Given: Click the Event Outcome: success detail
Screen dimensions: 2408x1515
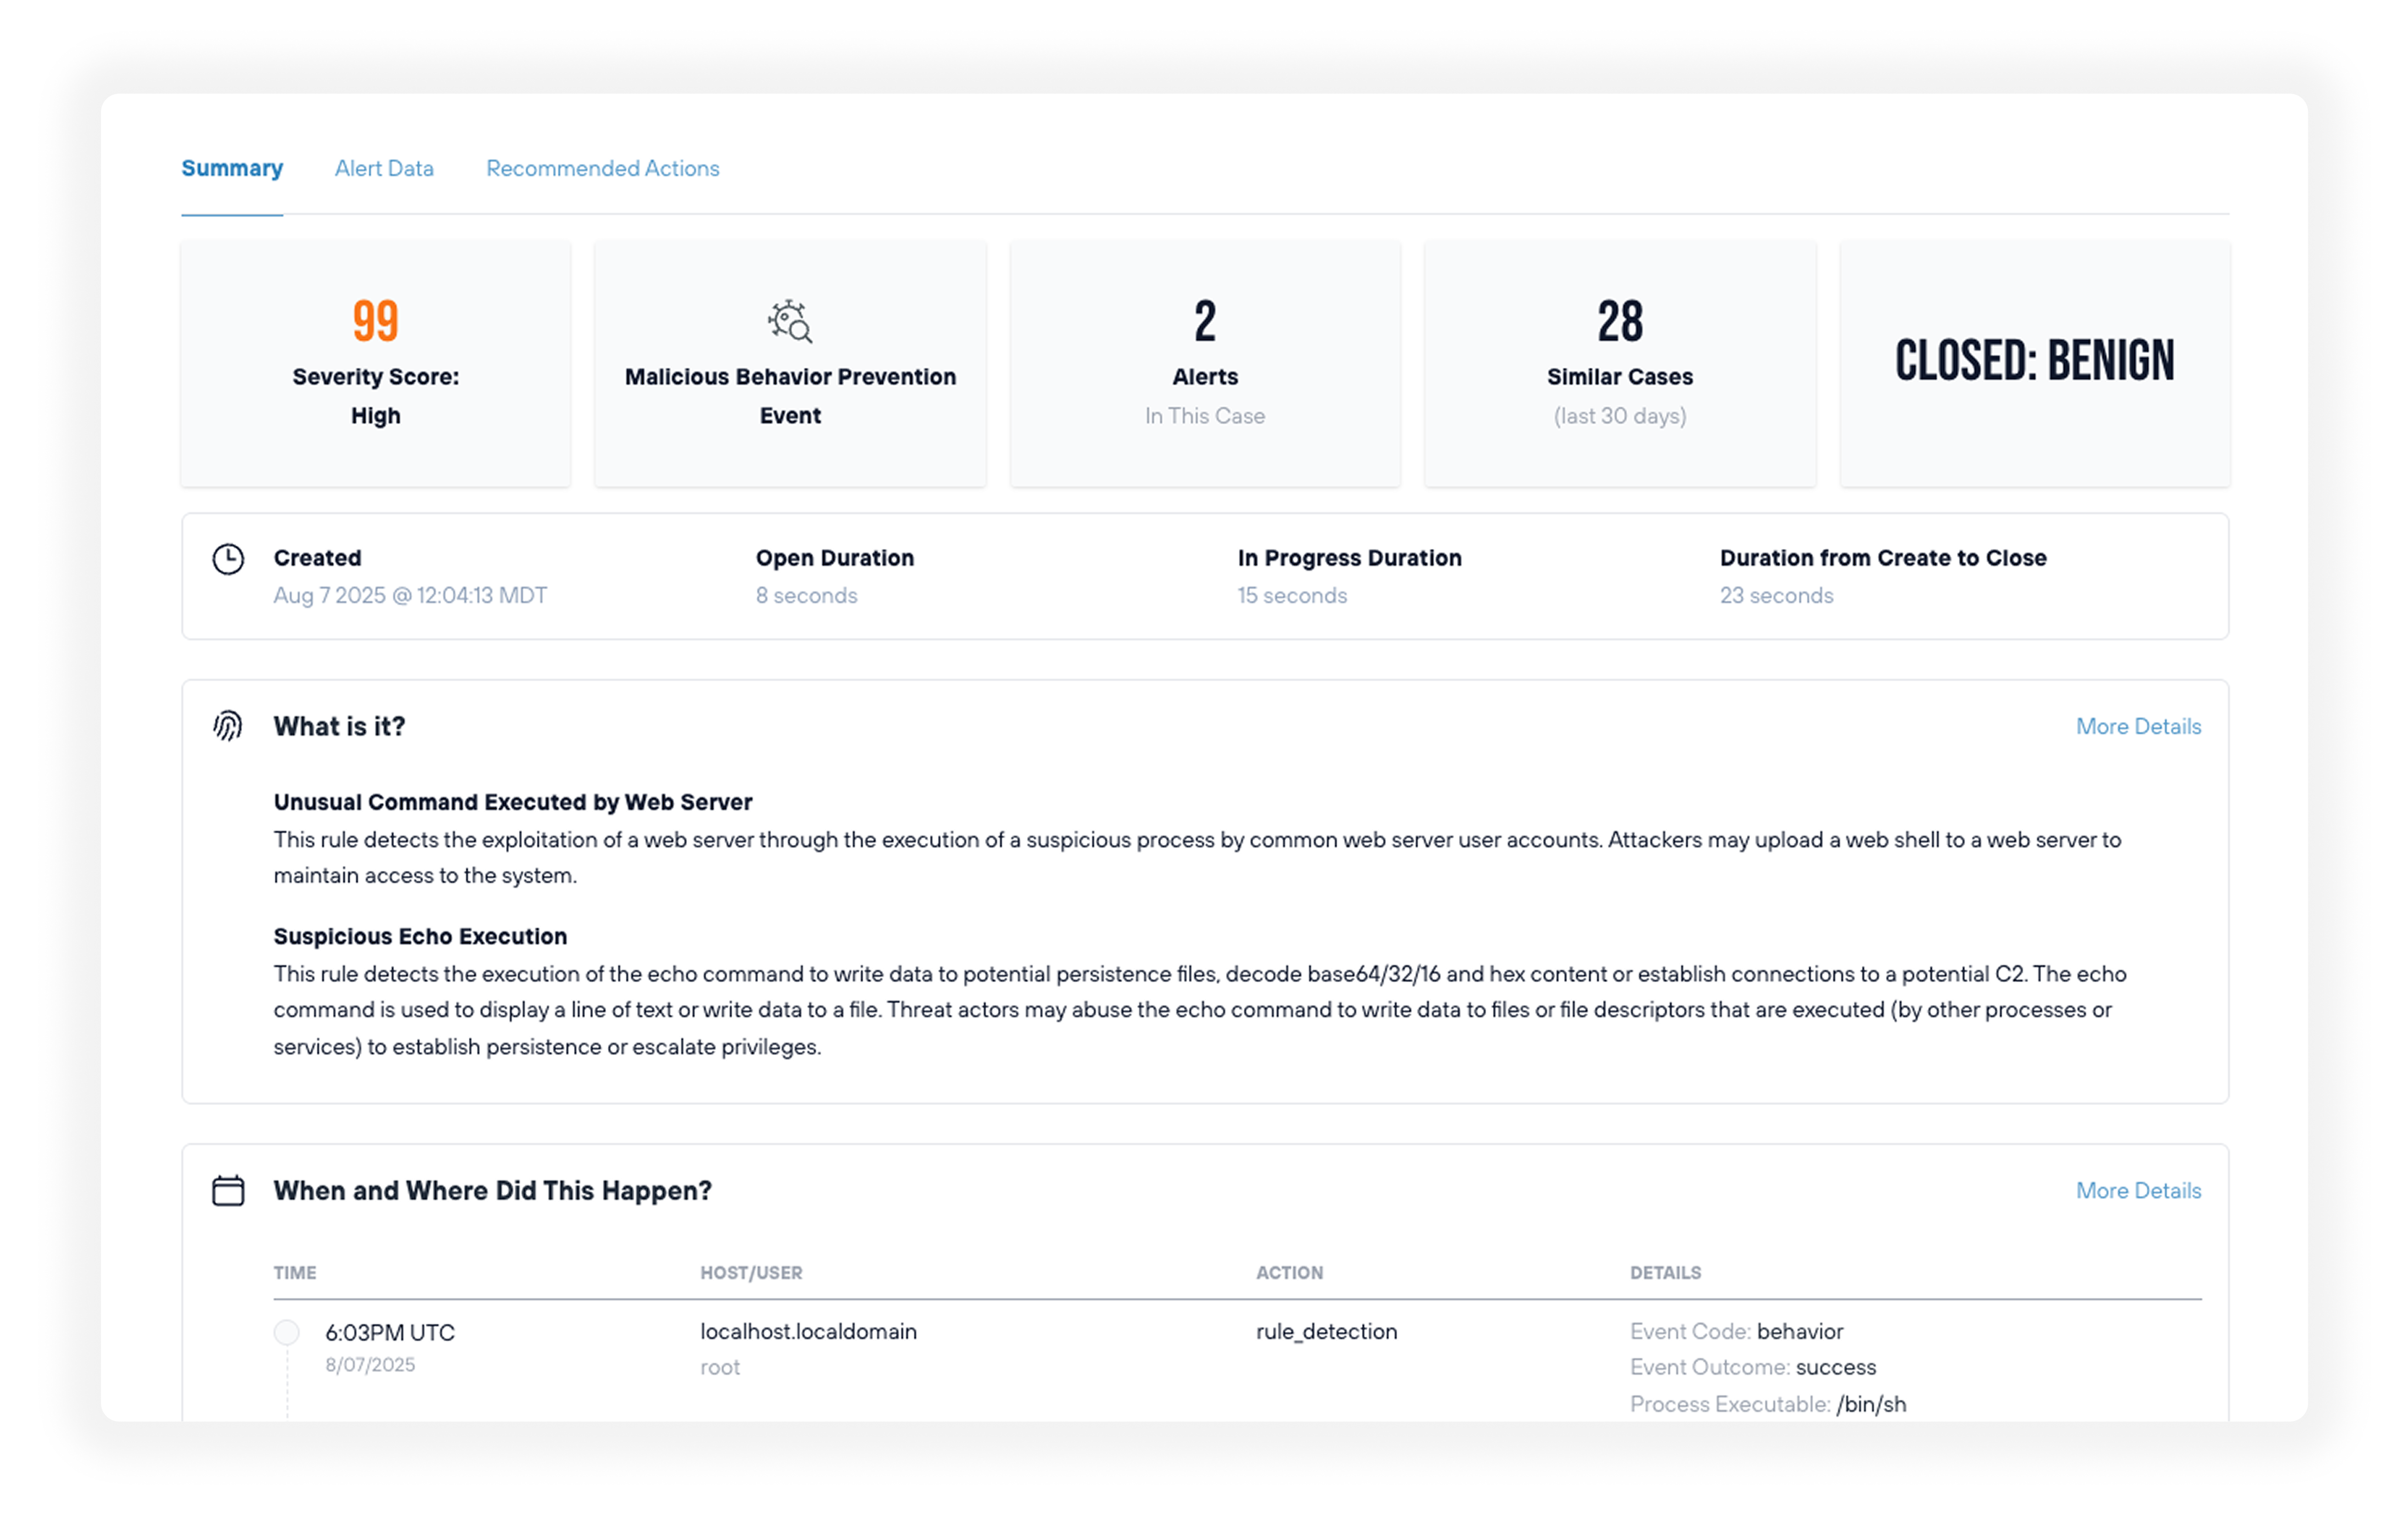Looking at the screenshot, I should [1753, 1367].
